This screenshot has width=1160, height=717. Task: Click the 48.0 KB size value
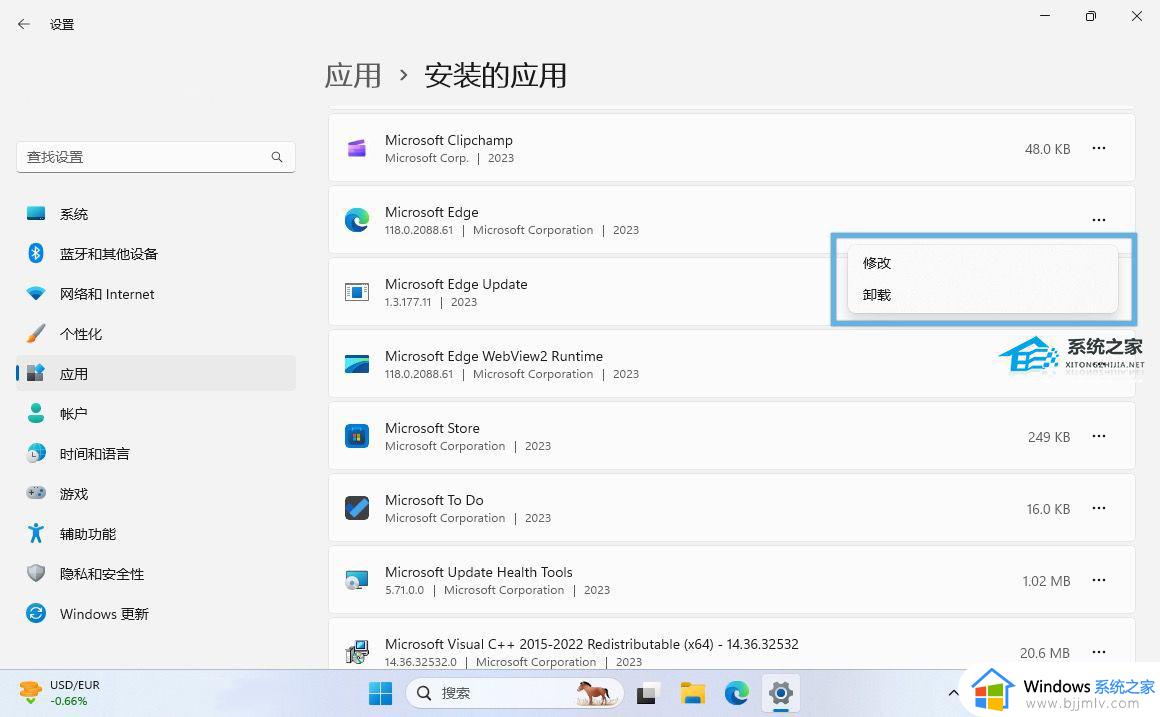click(1047, 149)
